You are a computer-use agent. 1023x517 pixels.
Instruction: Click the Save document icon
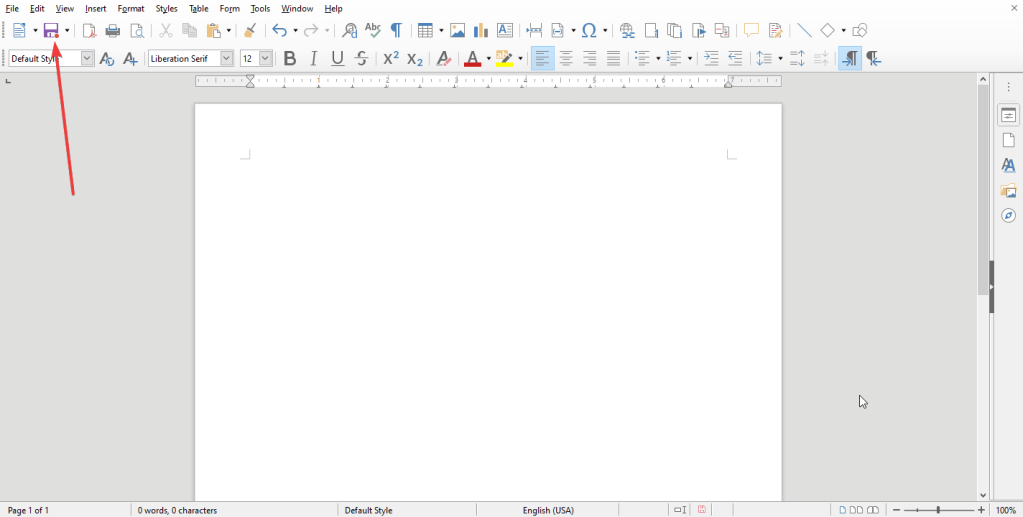click(x=50, y=31)
